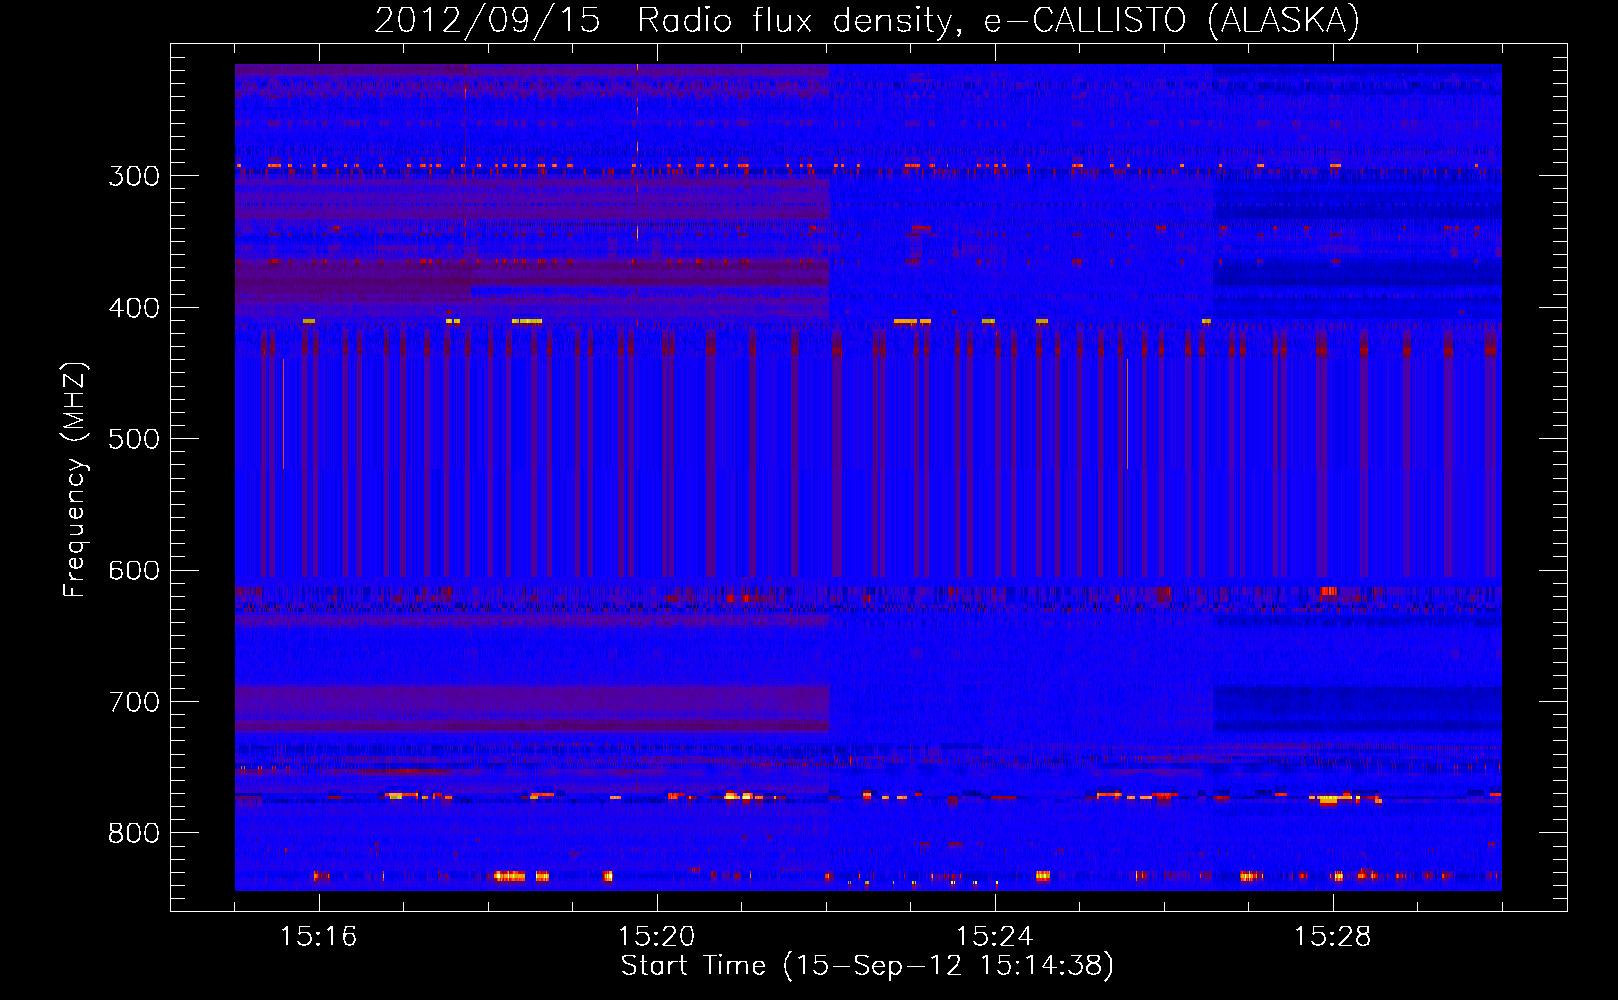Select the 400 frequency tick label
Screen dimensions: 1618x1000
[x=134, y=308]
